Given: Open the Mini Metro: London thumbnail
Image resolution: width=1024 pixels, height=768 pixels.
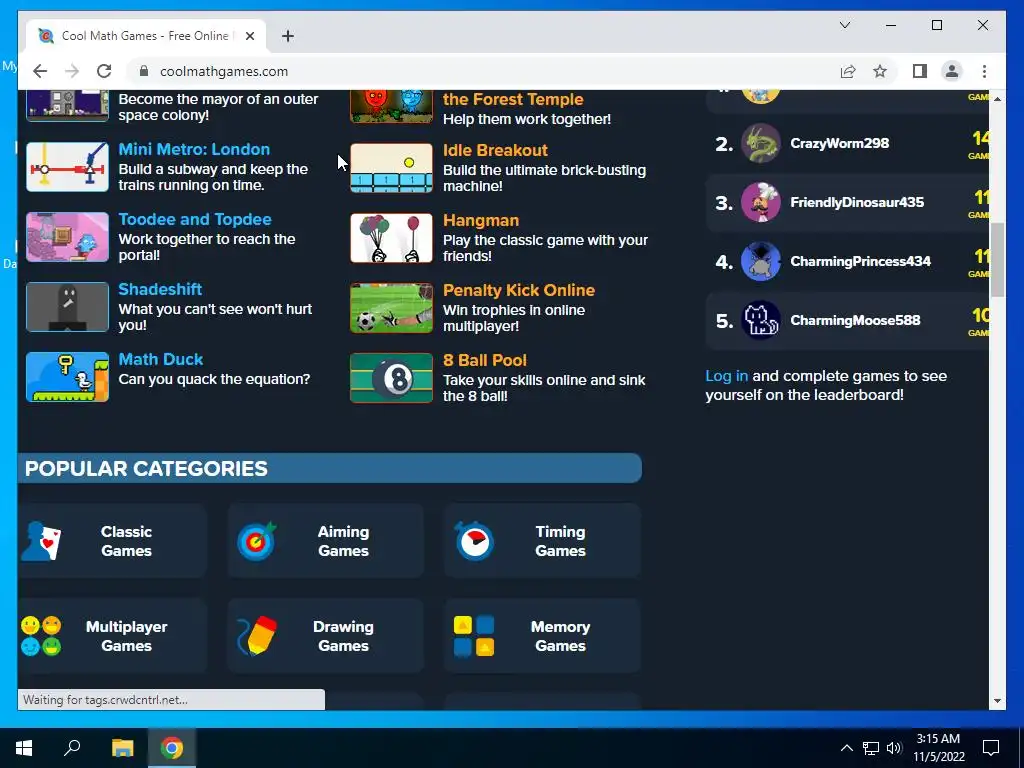Looking at the screenshot, I should tap(67, 167).
